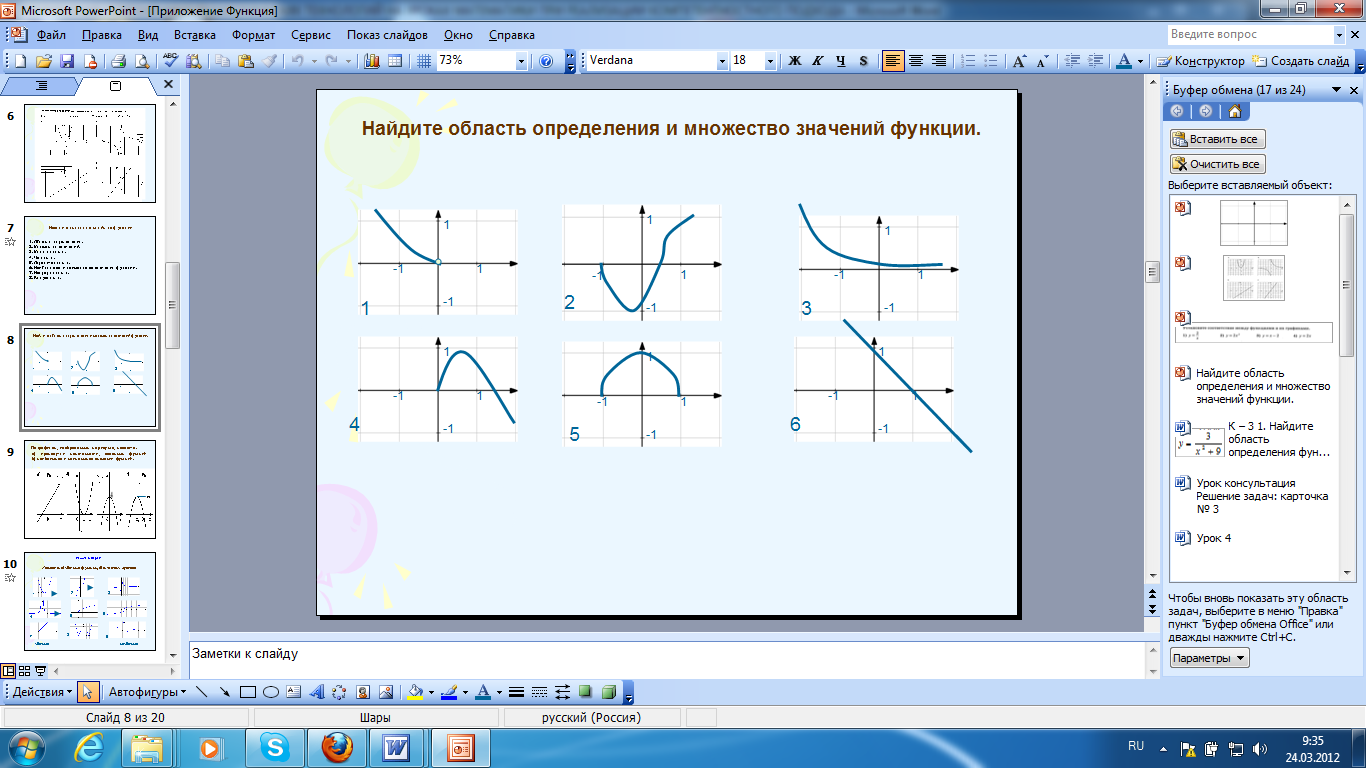
Task: Click the Insert Table icon
Action: click(x=395, y=61)
